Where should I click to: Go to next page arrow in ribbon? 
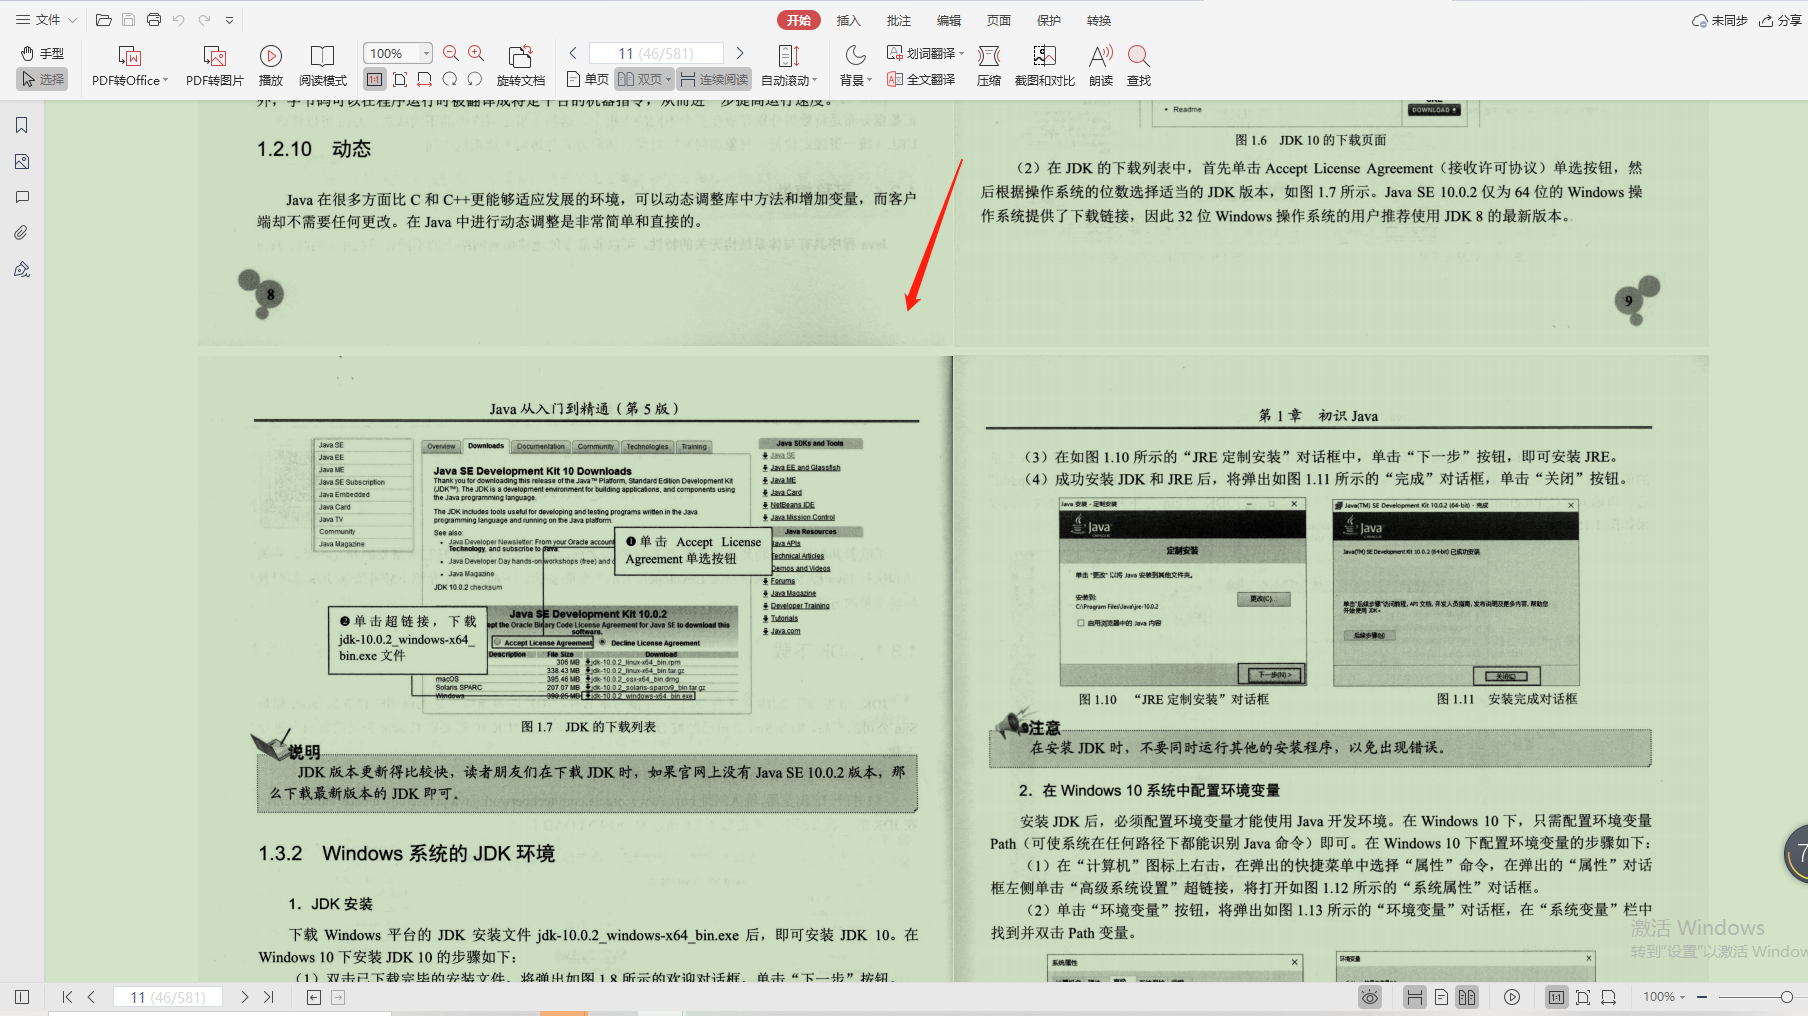click(x=740, y=53)
